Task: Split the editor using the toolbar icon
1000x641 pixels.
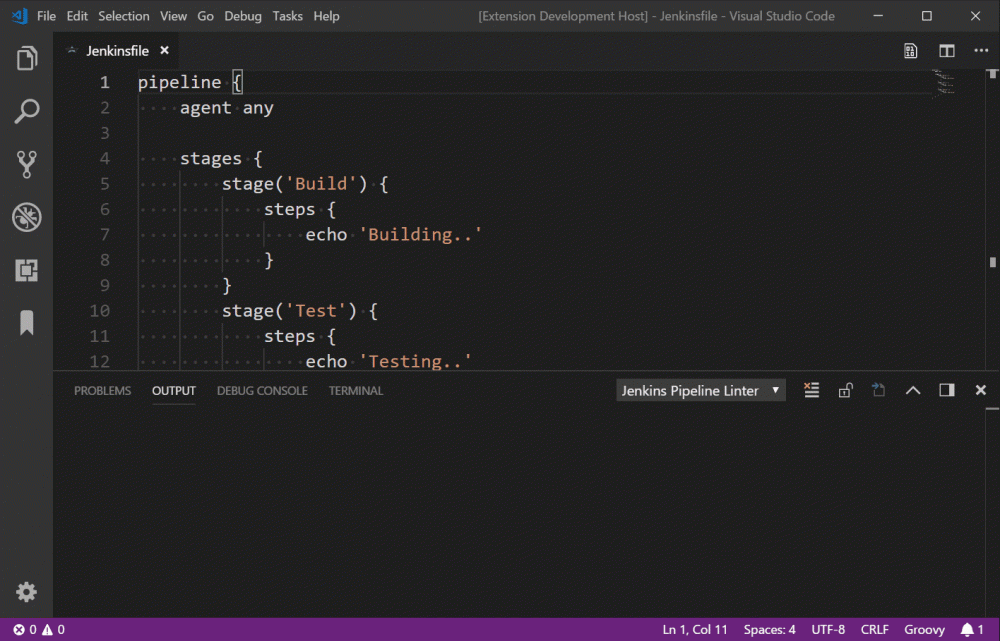Action: click(x=946, y=50)
